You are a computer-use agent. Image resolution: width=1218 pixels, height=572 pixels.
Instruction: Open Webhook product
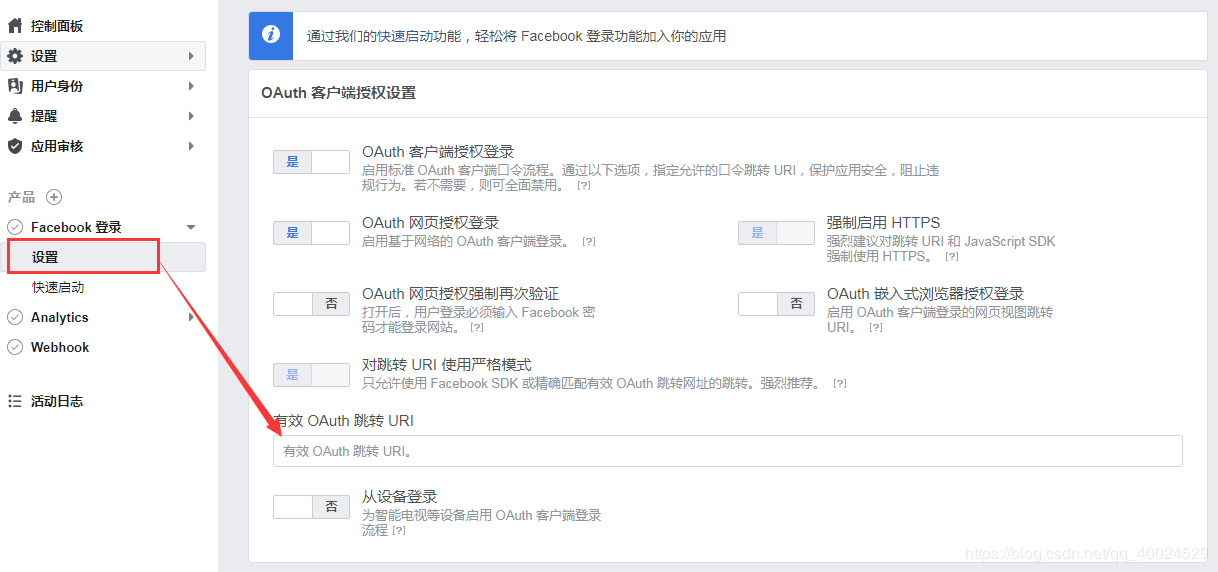[60, 347]
